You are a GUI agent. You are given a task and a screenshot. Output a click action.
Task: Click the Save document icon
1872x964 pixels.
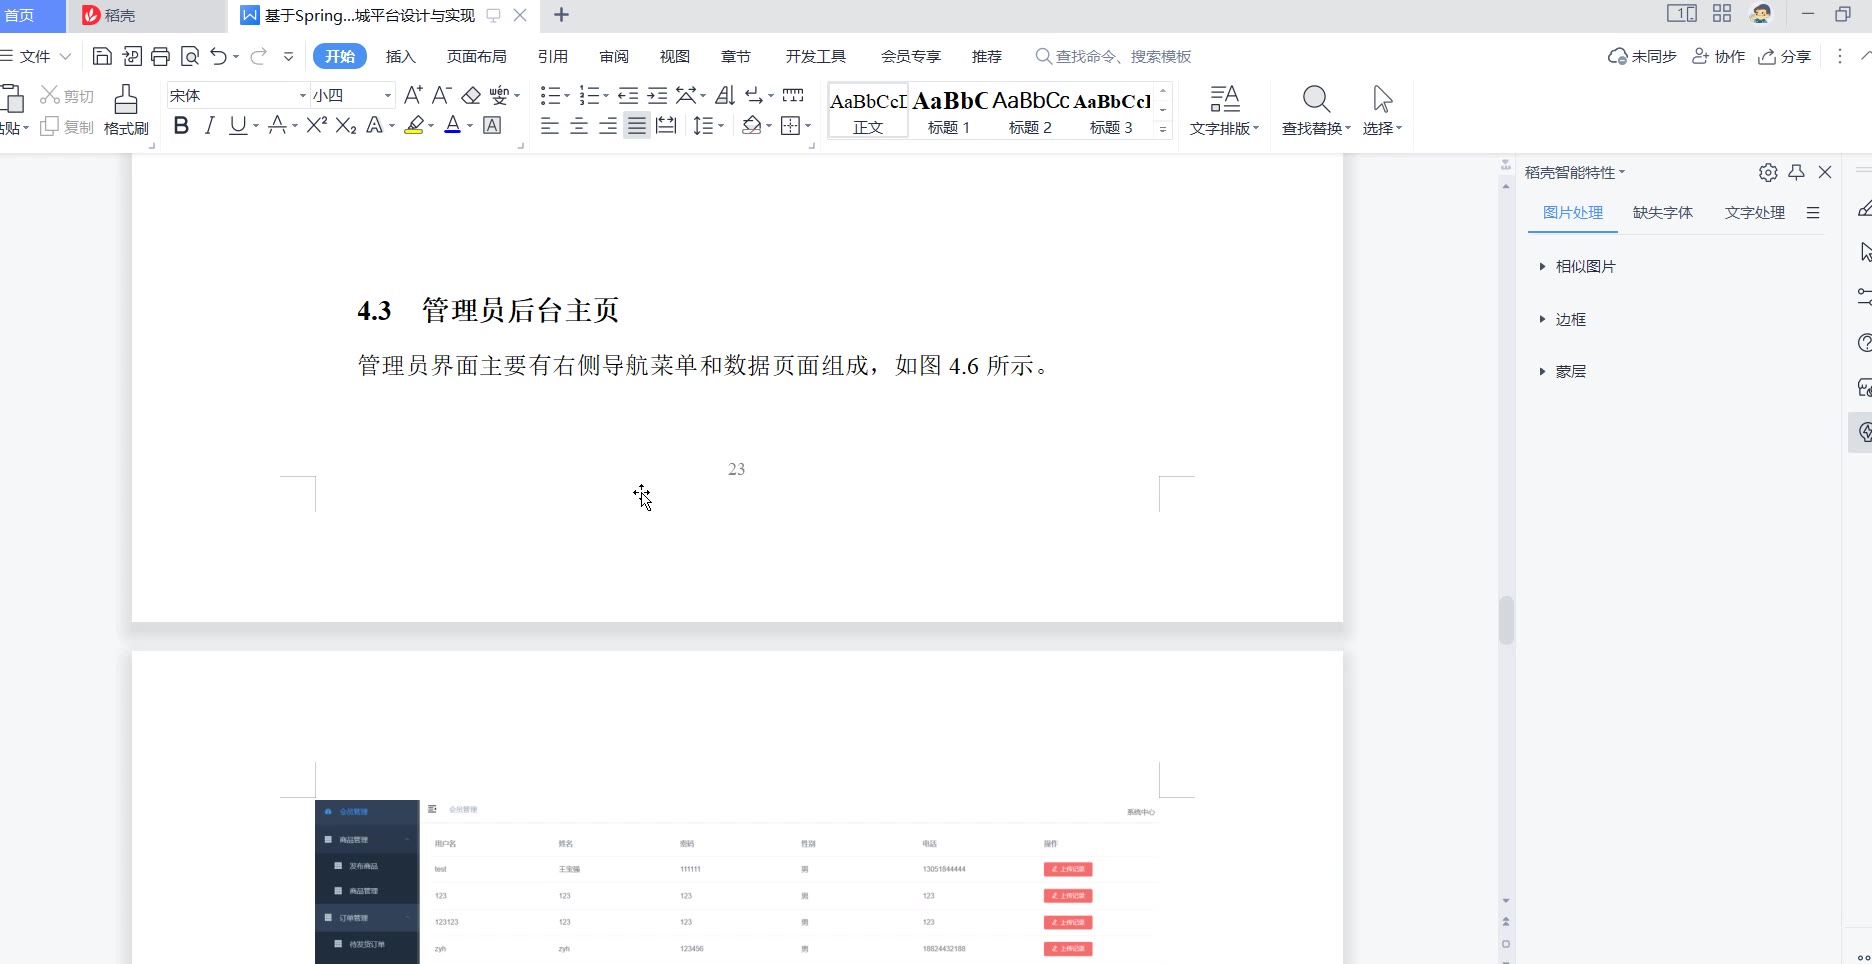click(x=101, y=56)
